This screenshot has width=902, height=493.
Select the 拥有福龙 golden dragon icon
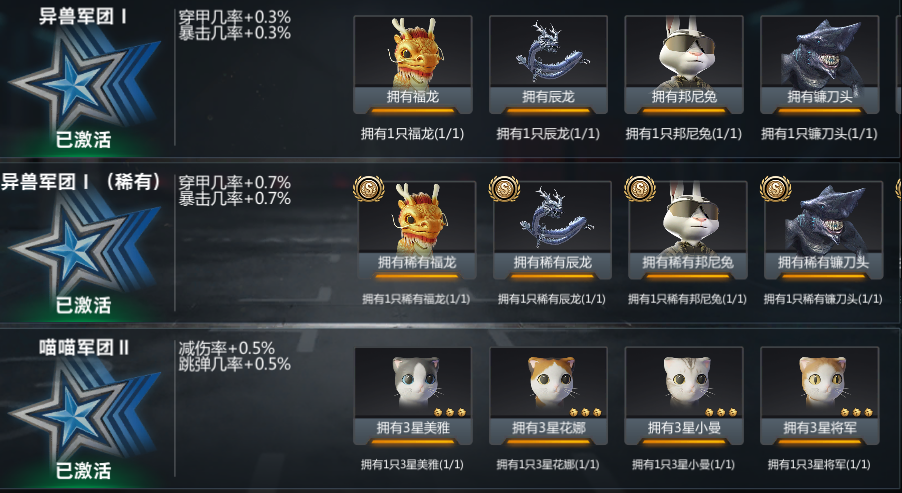click(x=412, y=64)
